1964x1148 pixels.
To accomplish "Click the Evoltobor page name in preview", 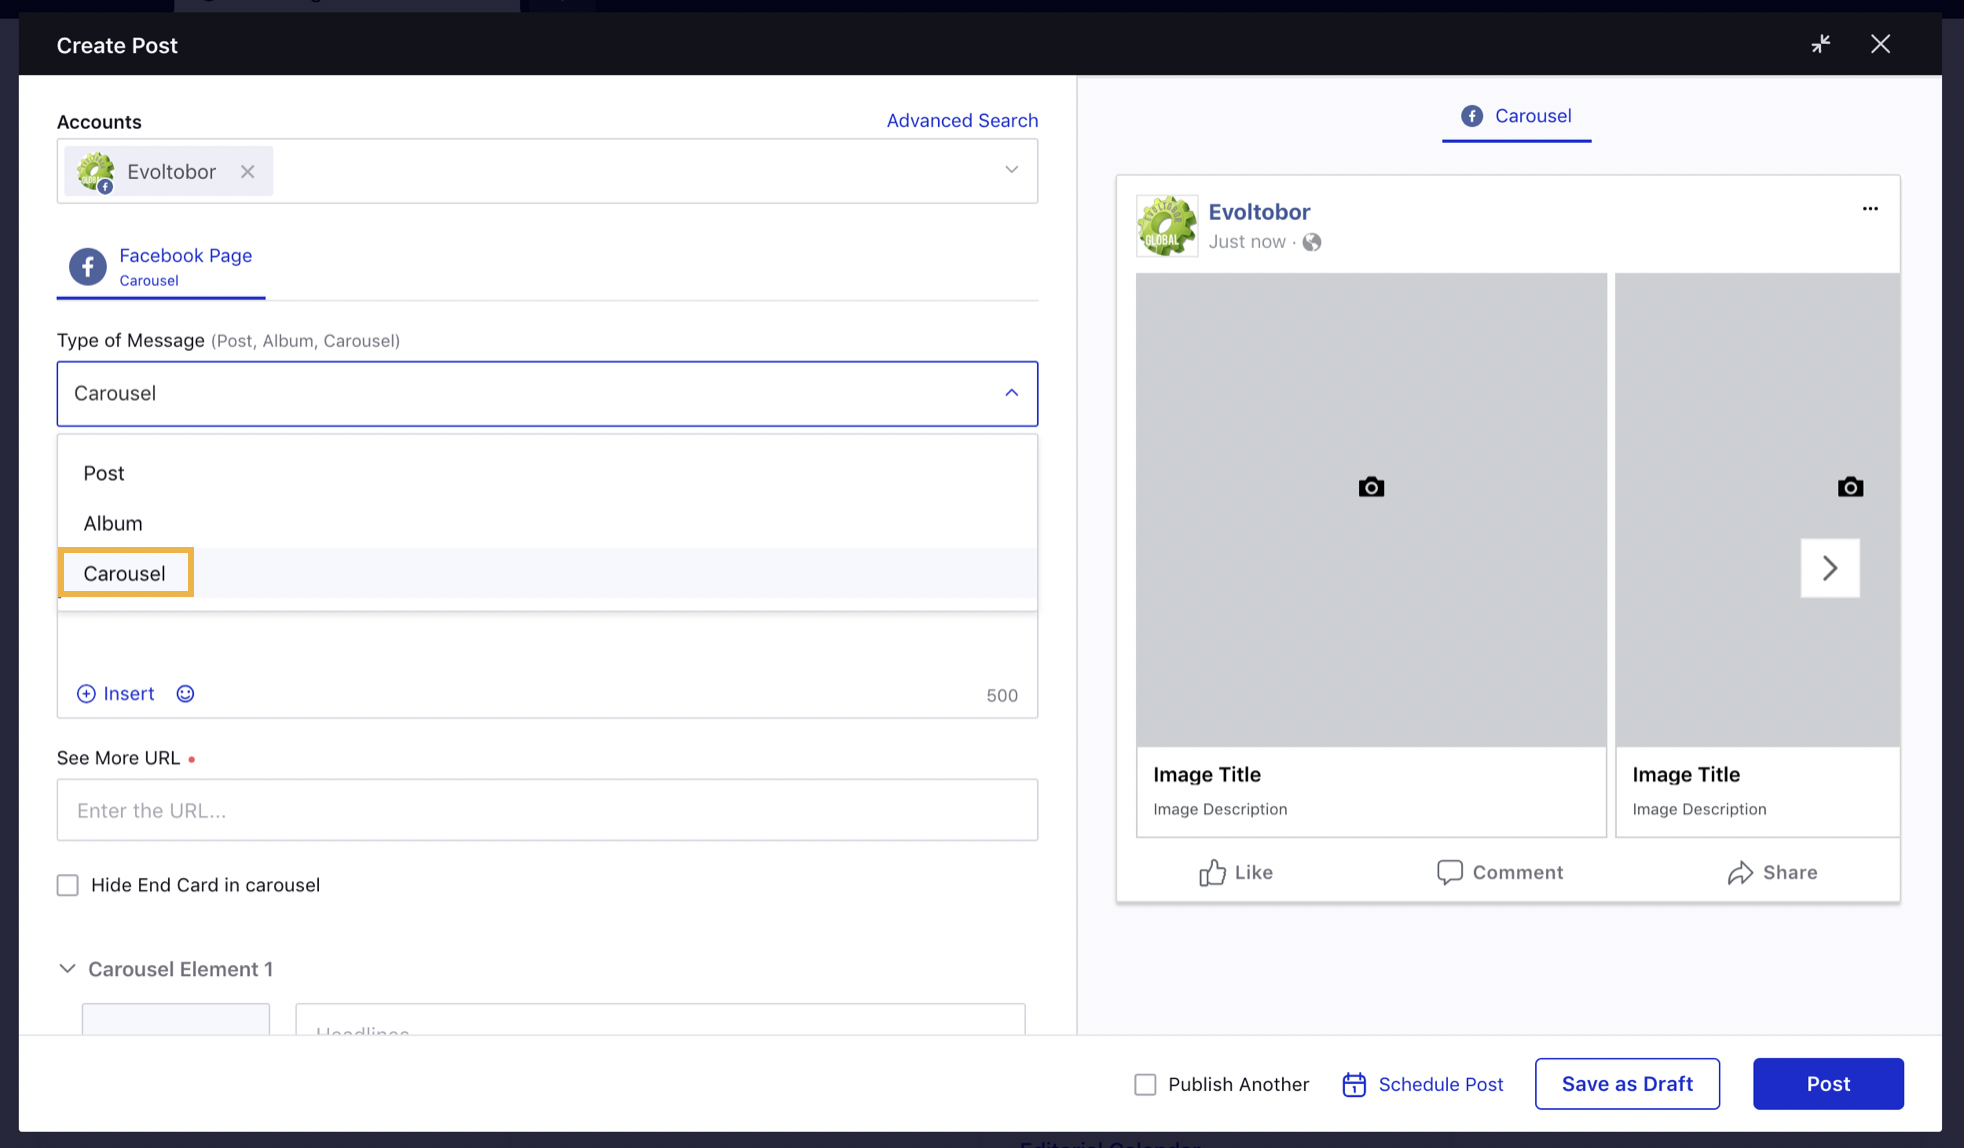I will [x=1259, y=212].
